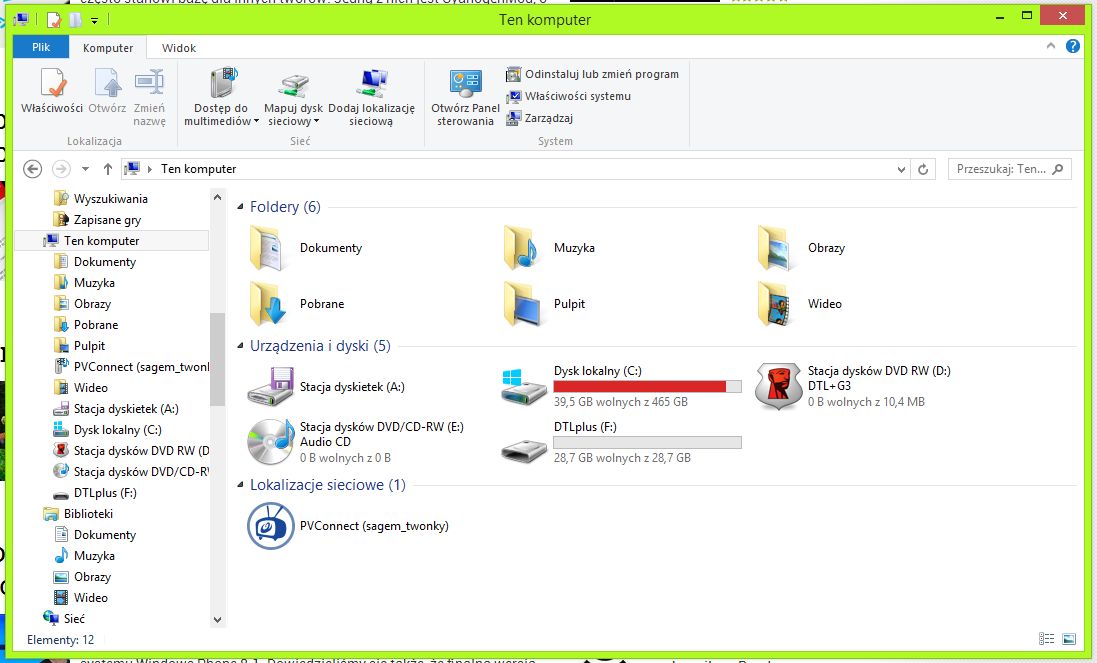Click quick access properties icon in title bar
This screenshot has height=663, width=1097.
(54, 20)
